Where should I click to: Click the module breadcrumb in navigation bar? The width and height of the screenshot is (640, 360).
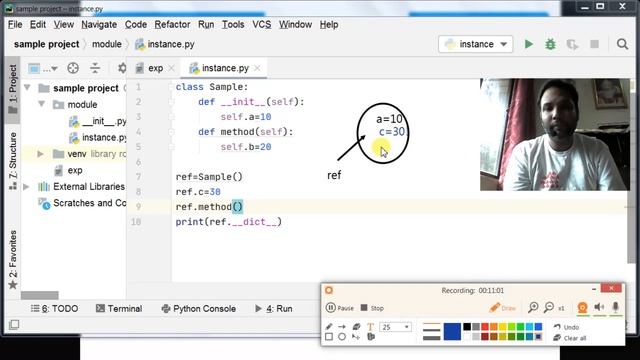point(107,44)
